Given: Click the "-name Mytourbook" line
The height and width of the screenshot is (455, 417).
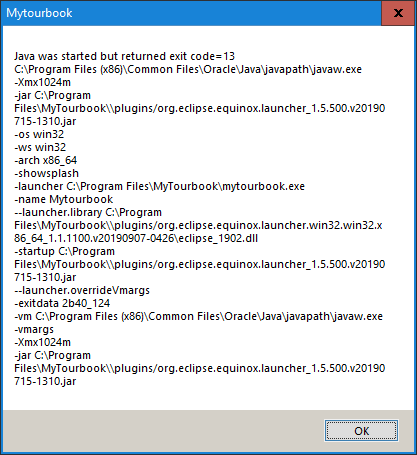Looking at the screenshot, I should coord(63,199).
